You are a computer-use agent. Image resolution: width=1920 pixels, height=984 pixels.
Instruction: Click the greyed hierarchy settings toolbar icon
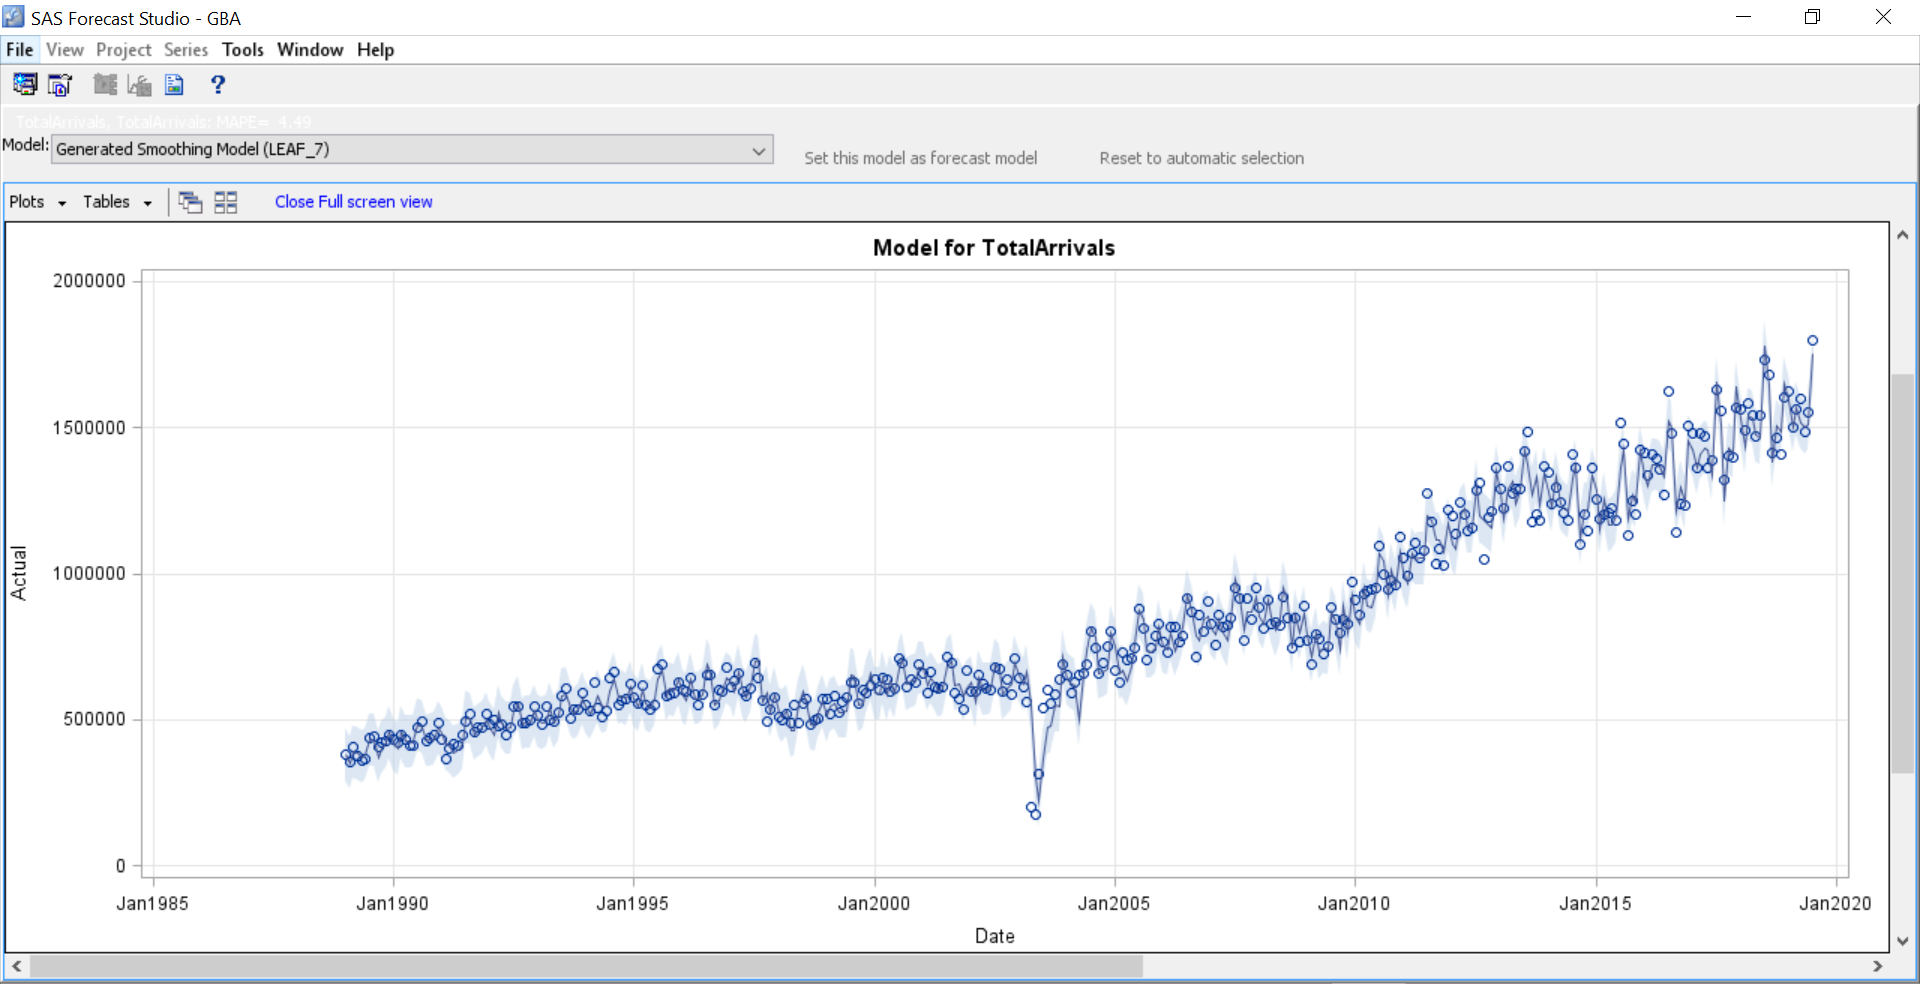click(105, 85)
